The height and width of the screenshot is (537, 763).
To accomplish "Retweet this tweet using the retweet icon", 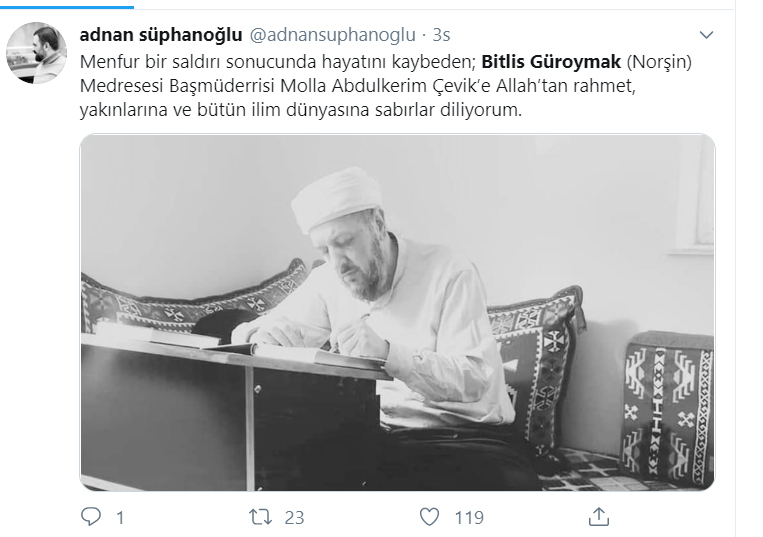I will click(x=260, y=517).
